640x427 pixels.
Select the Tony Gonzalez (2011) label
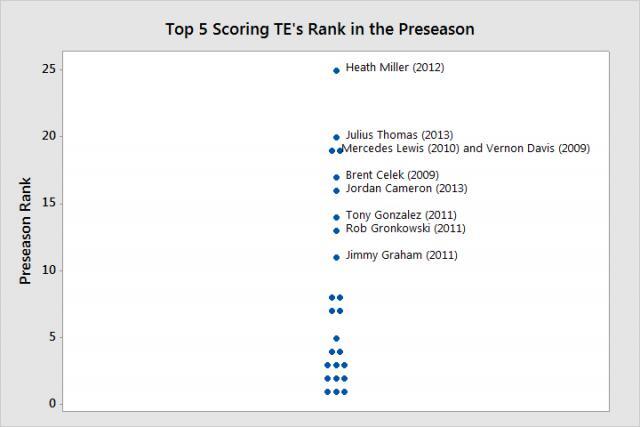[402, 215]
